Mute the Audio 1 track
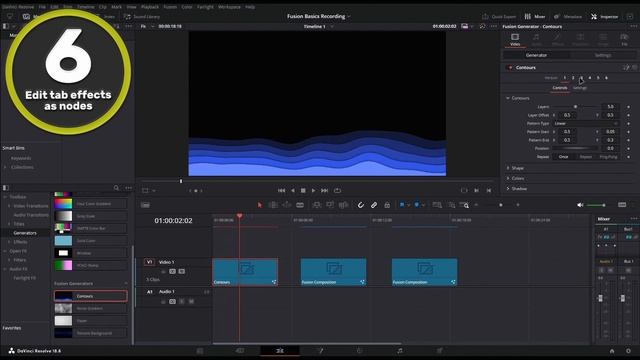 191,301
